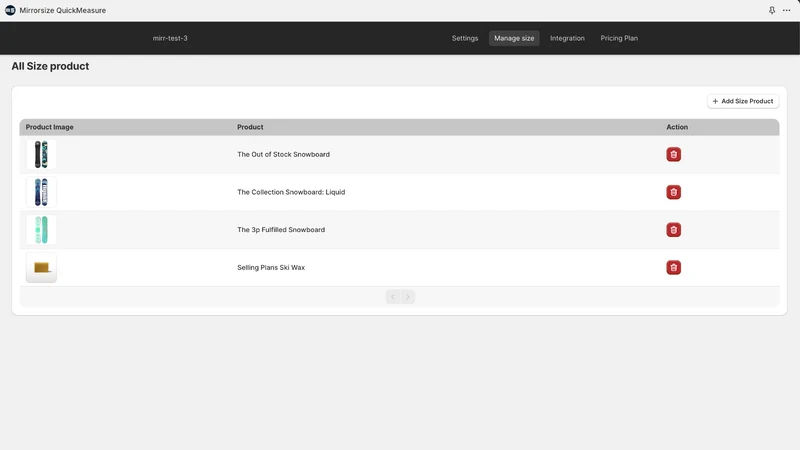Select 'The Out of Stock Snowboard' product name
Image resolution: width=800 pixels, height=450 pixels.
pyautogui.click(x=283, y=154)
